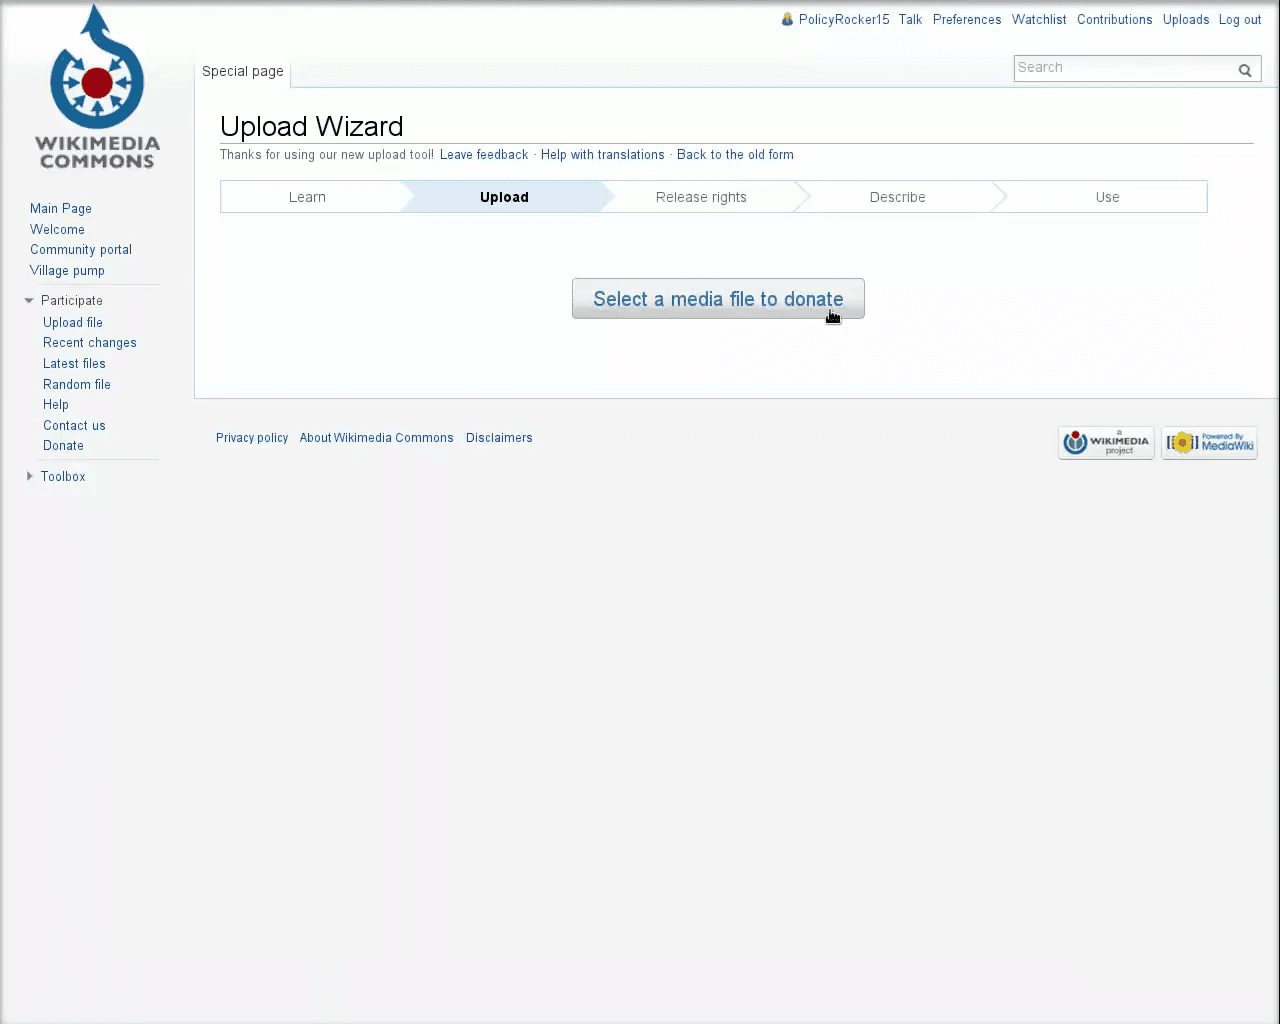The height and width of the screenshot is (1024, 1280).
Task: Open the Privacy policy footer link
Action: (252, 438)
